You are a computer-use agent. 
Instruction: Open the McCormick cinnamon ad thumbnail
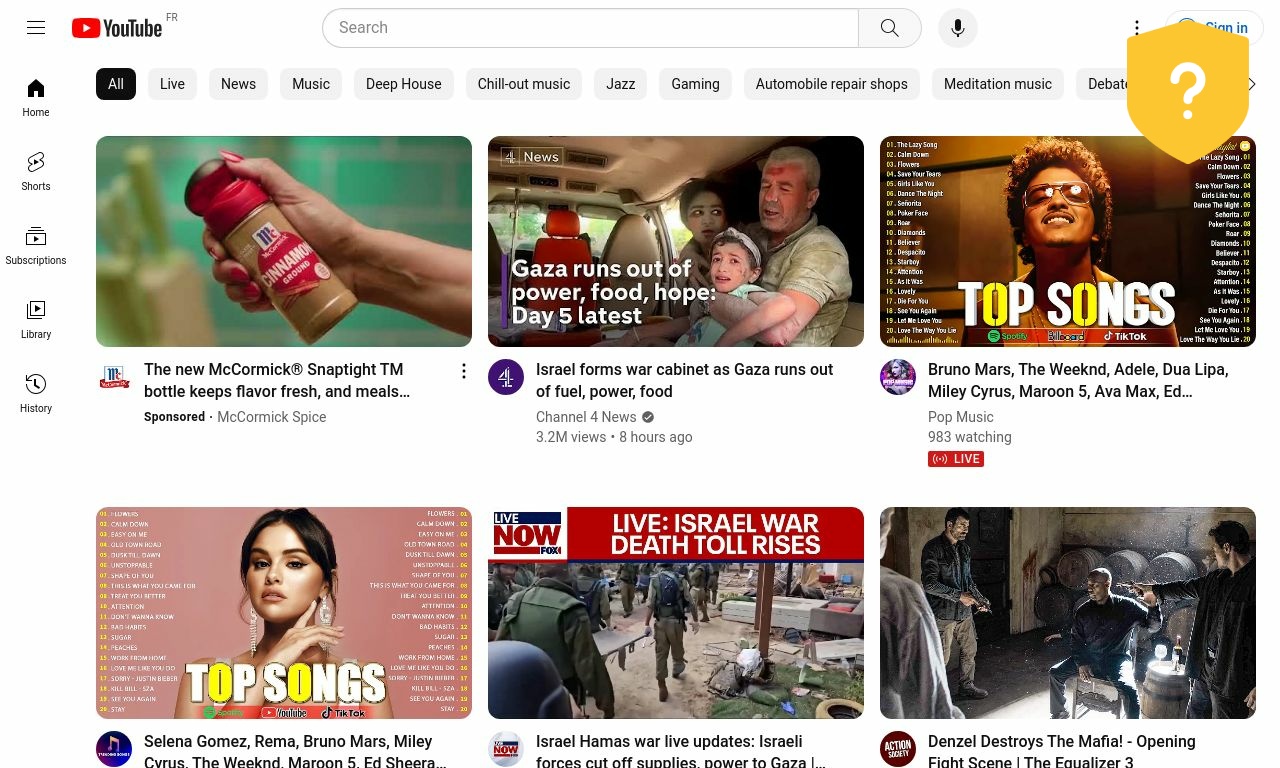[284, 241]
